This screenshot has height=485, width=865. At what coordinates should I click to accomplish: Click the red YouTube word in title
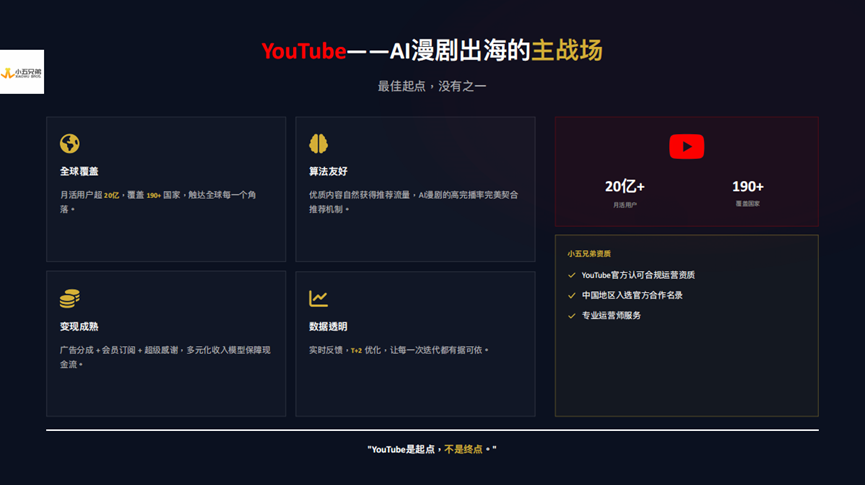click(303, 51)
